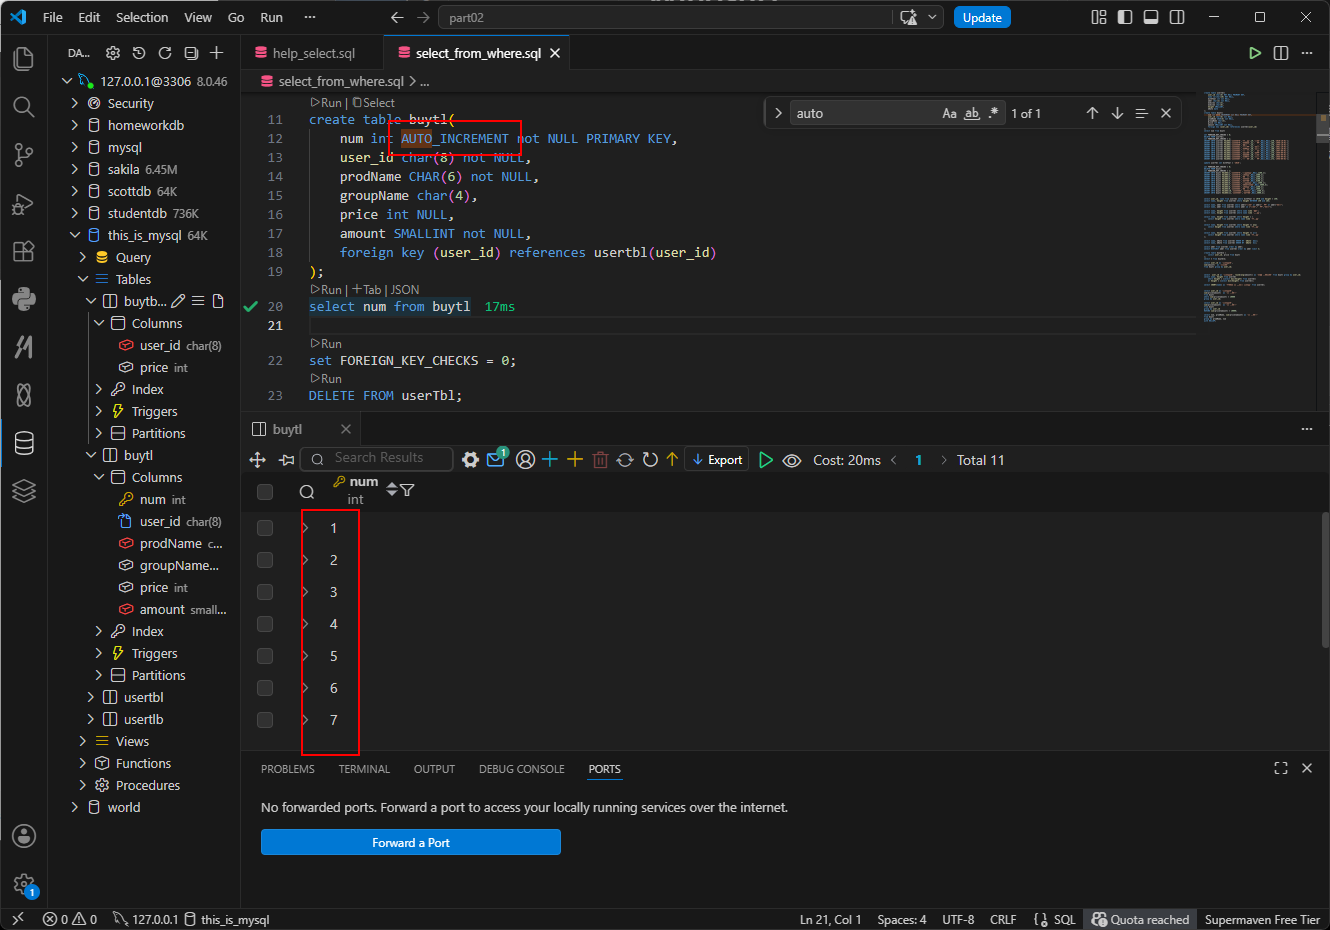This screenshot has width=1330, height=930.
Task: Click the Search Results input field
Action: 377,458
